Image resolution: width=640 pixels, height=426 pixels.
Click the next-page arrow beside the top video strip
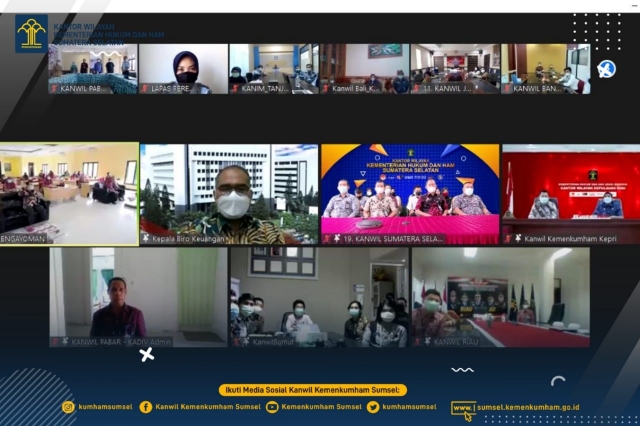click(x=606, y=69)
